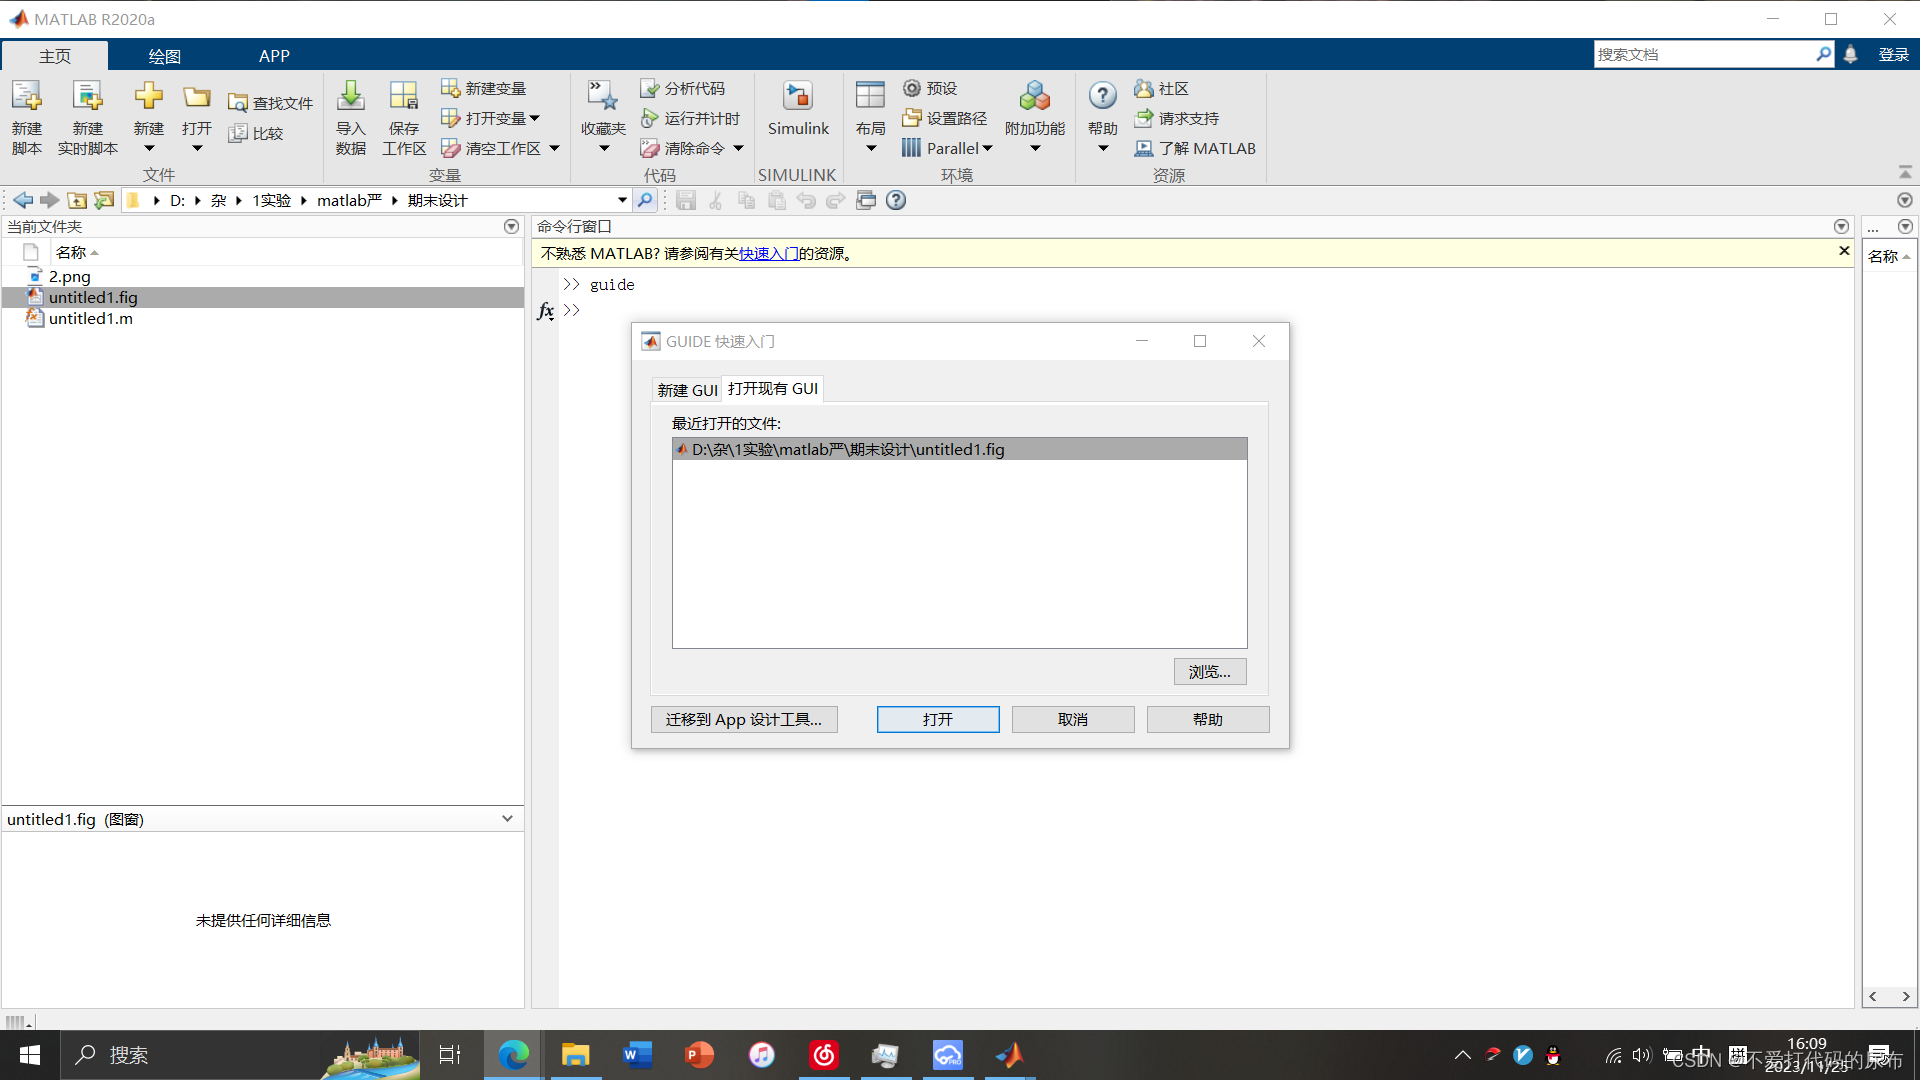
Task: Expand the Open Variable (打开变量) dropdown
Action: pyautogui.click(x=535, y=118)
